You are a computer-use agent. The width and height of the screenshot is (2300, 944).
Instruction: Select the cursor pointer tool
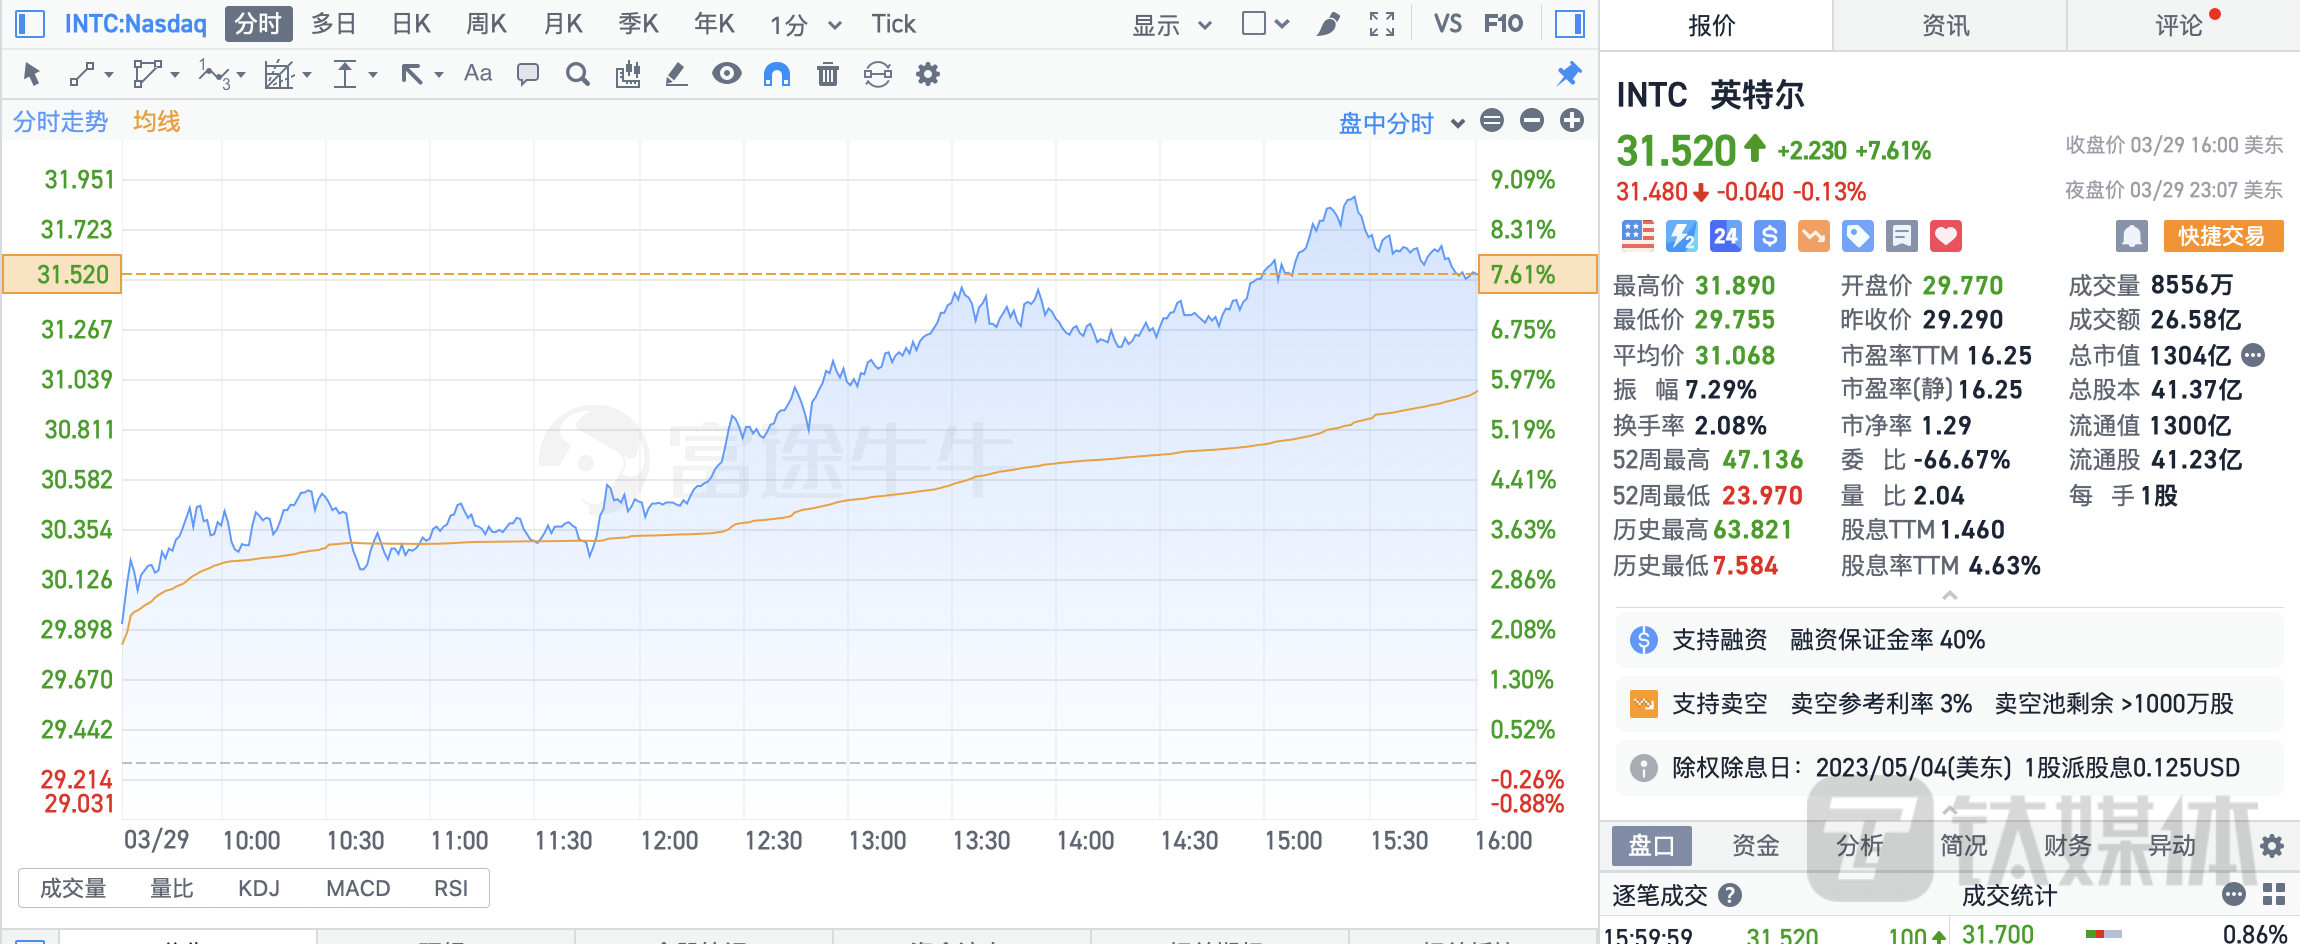click(32, 74)
